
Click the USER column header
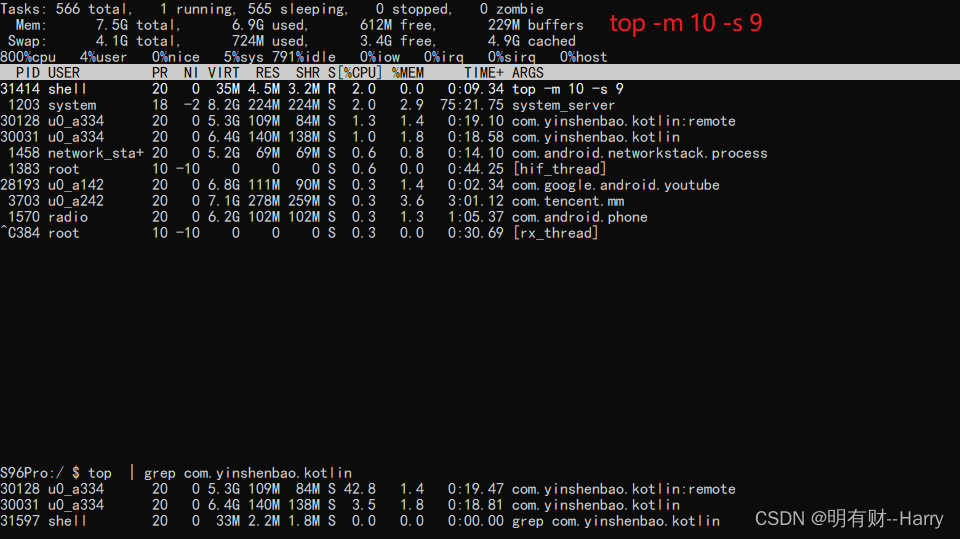pyautogui.click(x=64, y=73)
